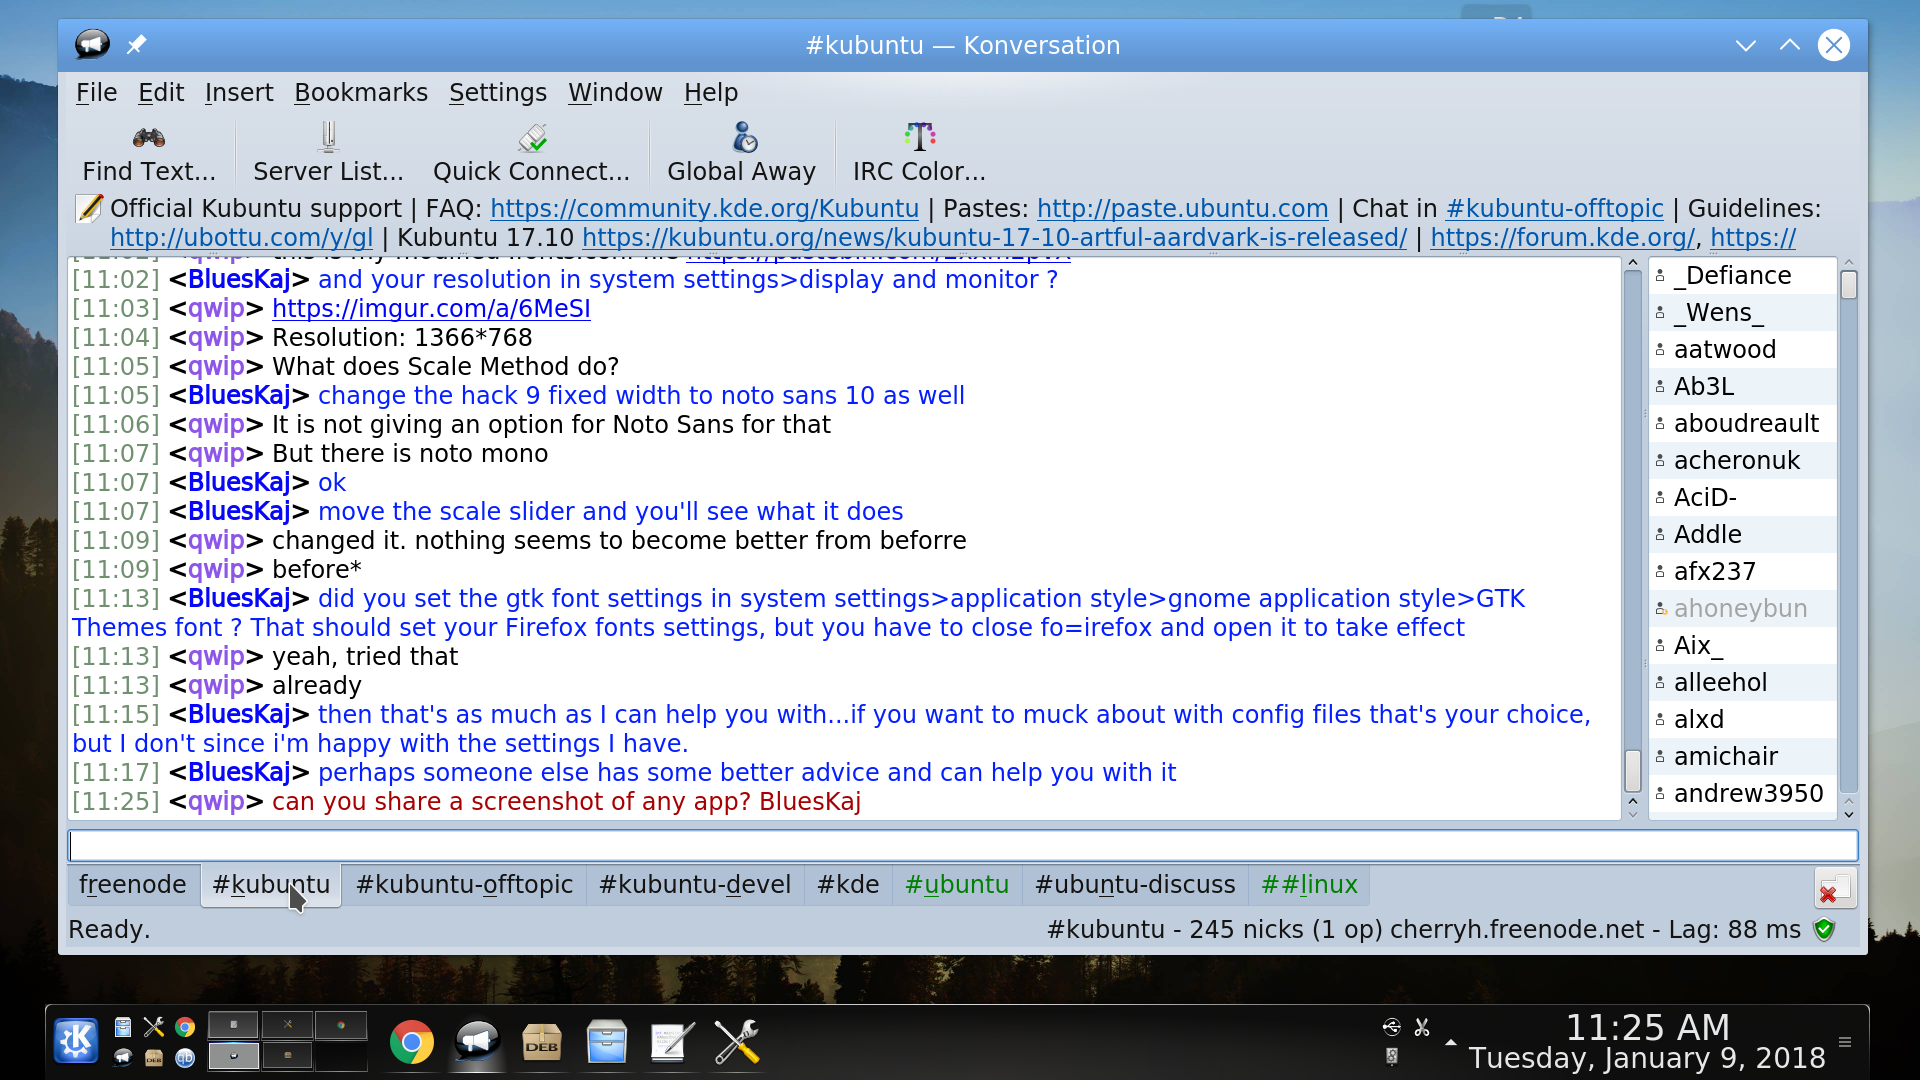The image size is (1920, 1080).
Task: Open the DEB package installer taskbar entry
Action: coord(542,1042)
